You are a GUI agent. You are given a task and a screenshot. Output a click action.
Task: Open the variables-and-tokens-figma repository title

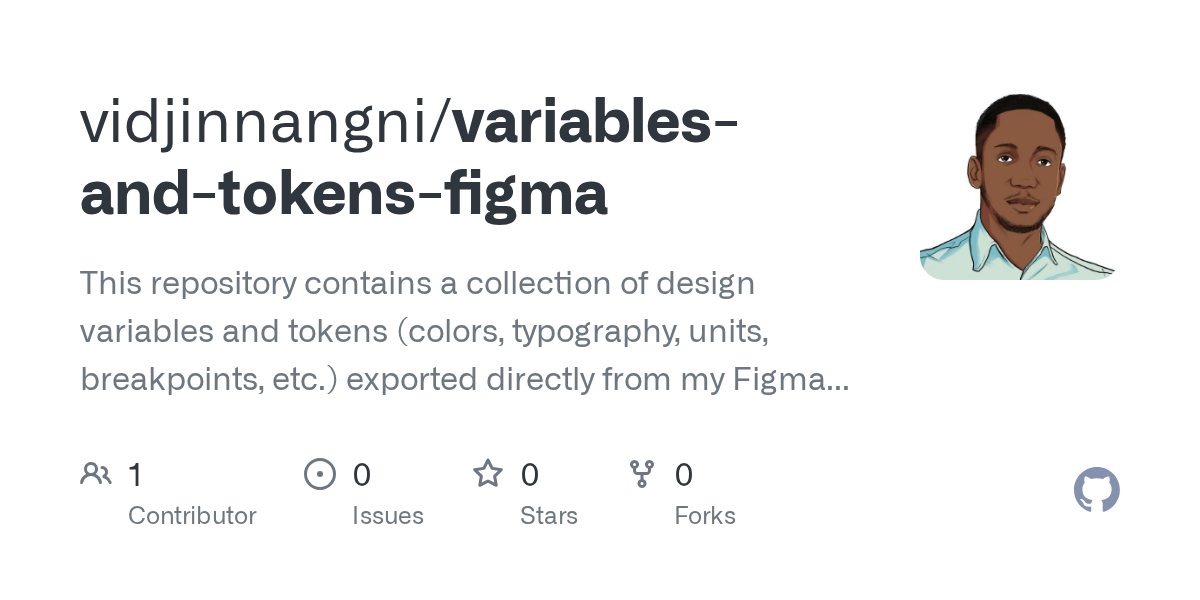point(410,158)
